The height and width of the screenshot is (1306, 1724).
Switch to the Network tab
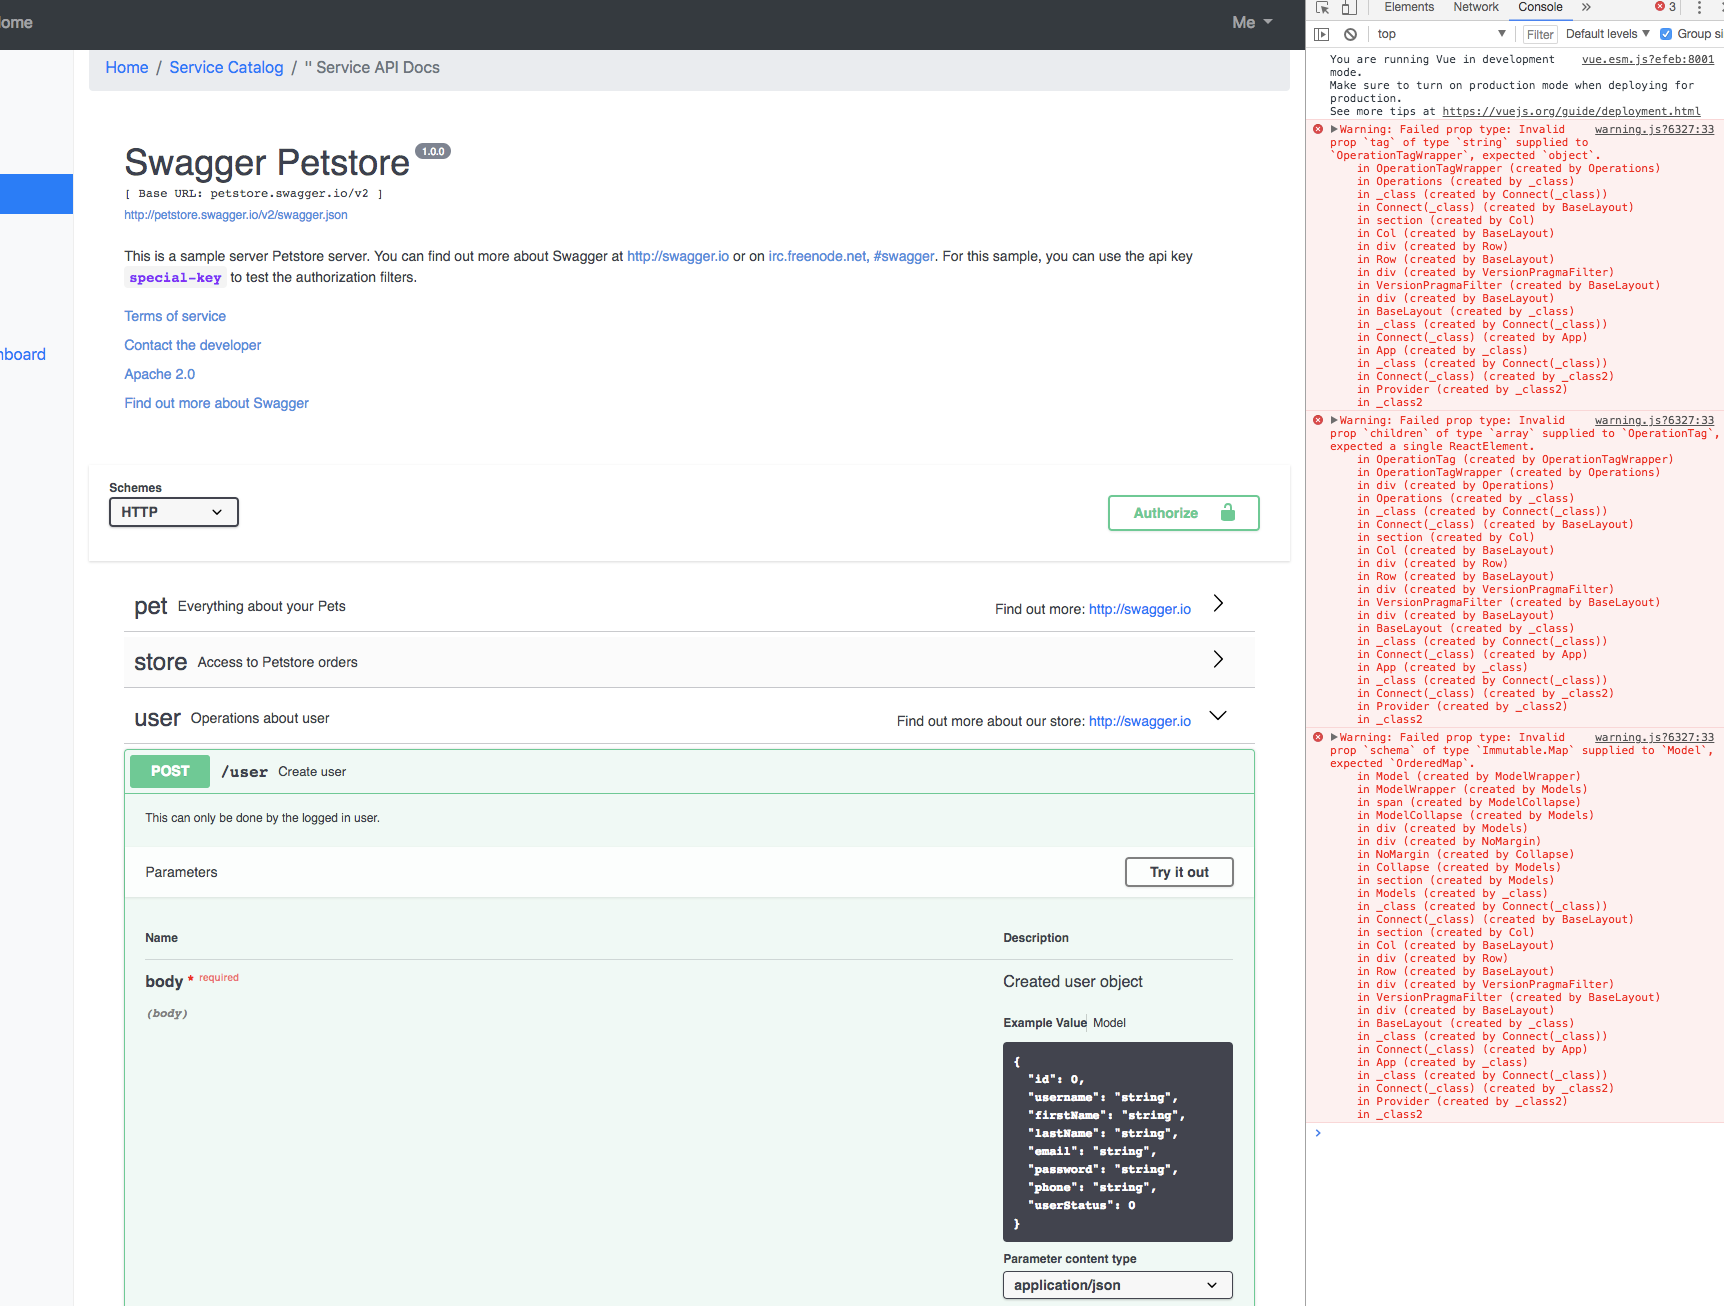tap(1475, 7)
